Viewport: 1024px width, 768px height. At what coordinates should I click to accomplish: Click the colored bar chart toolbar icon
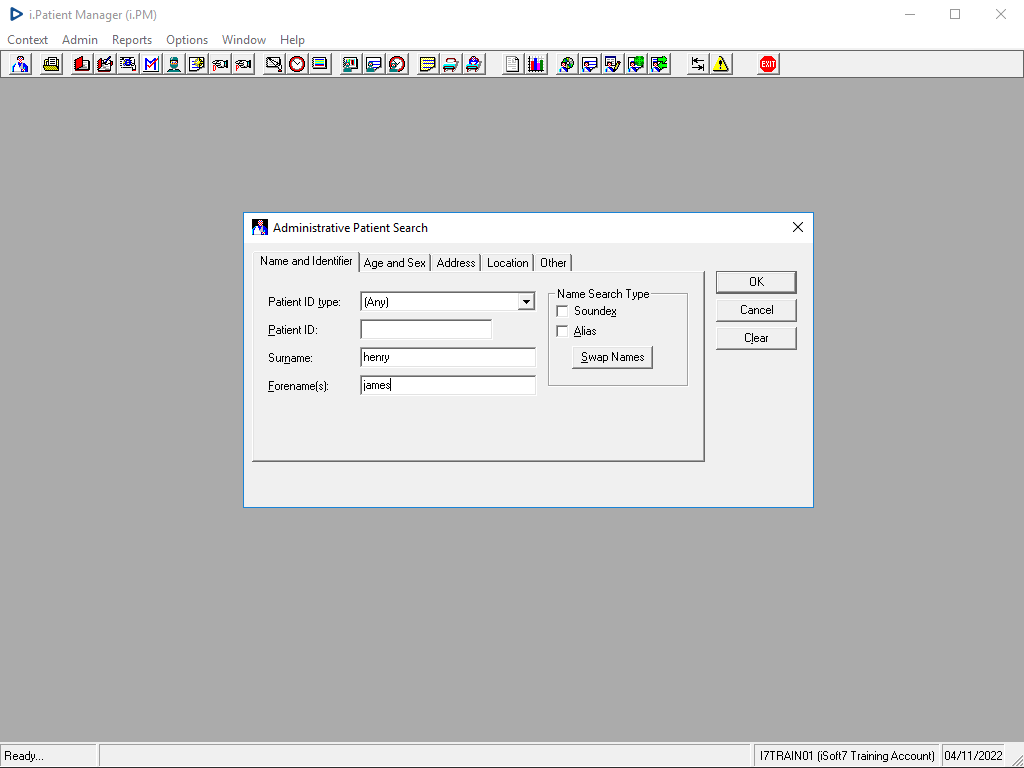(536, 64)
